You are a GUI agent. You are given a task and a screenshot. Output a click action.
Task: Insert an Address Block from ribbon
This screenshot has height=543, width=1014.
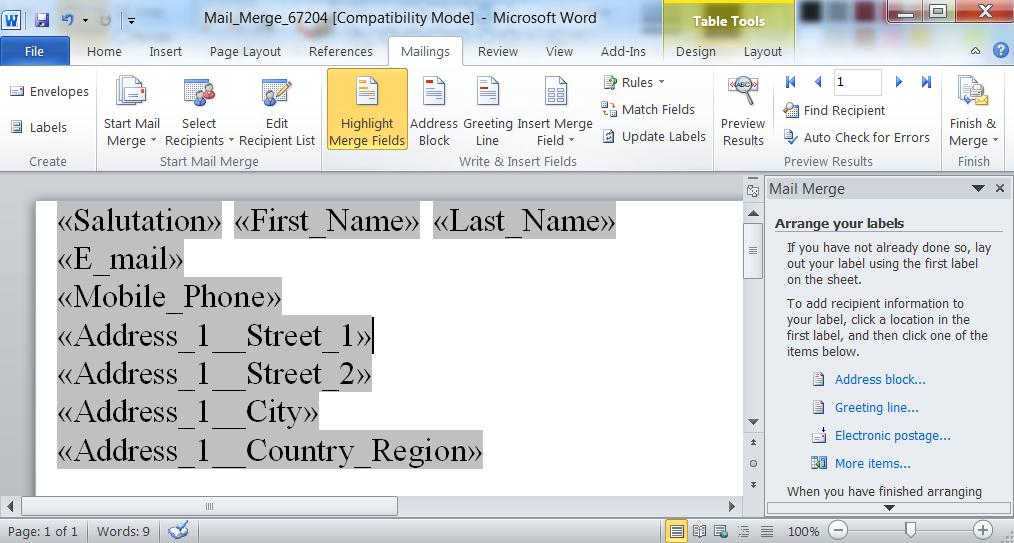click(434, 110)
